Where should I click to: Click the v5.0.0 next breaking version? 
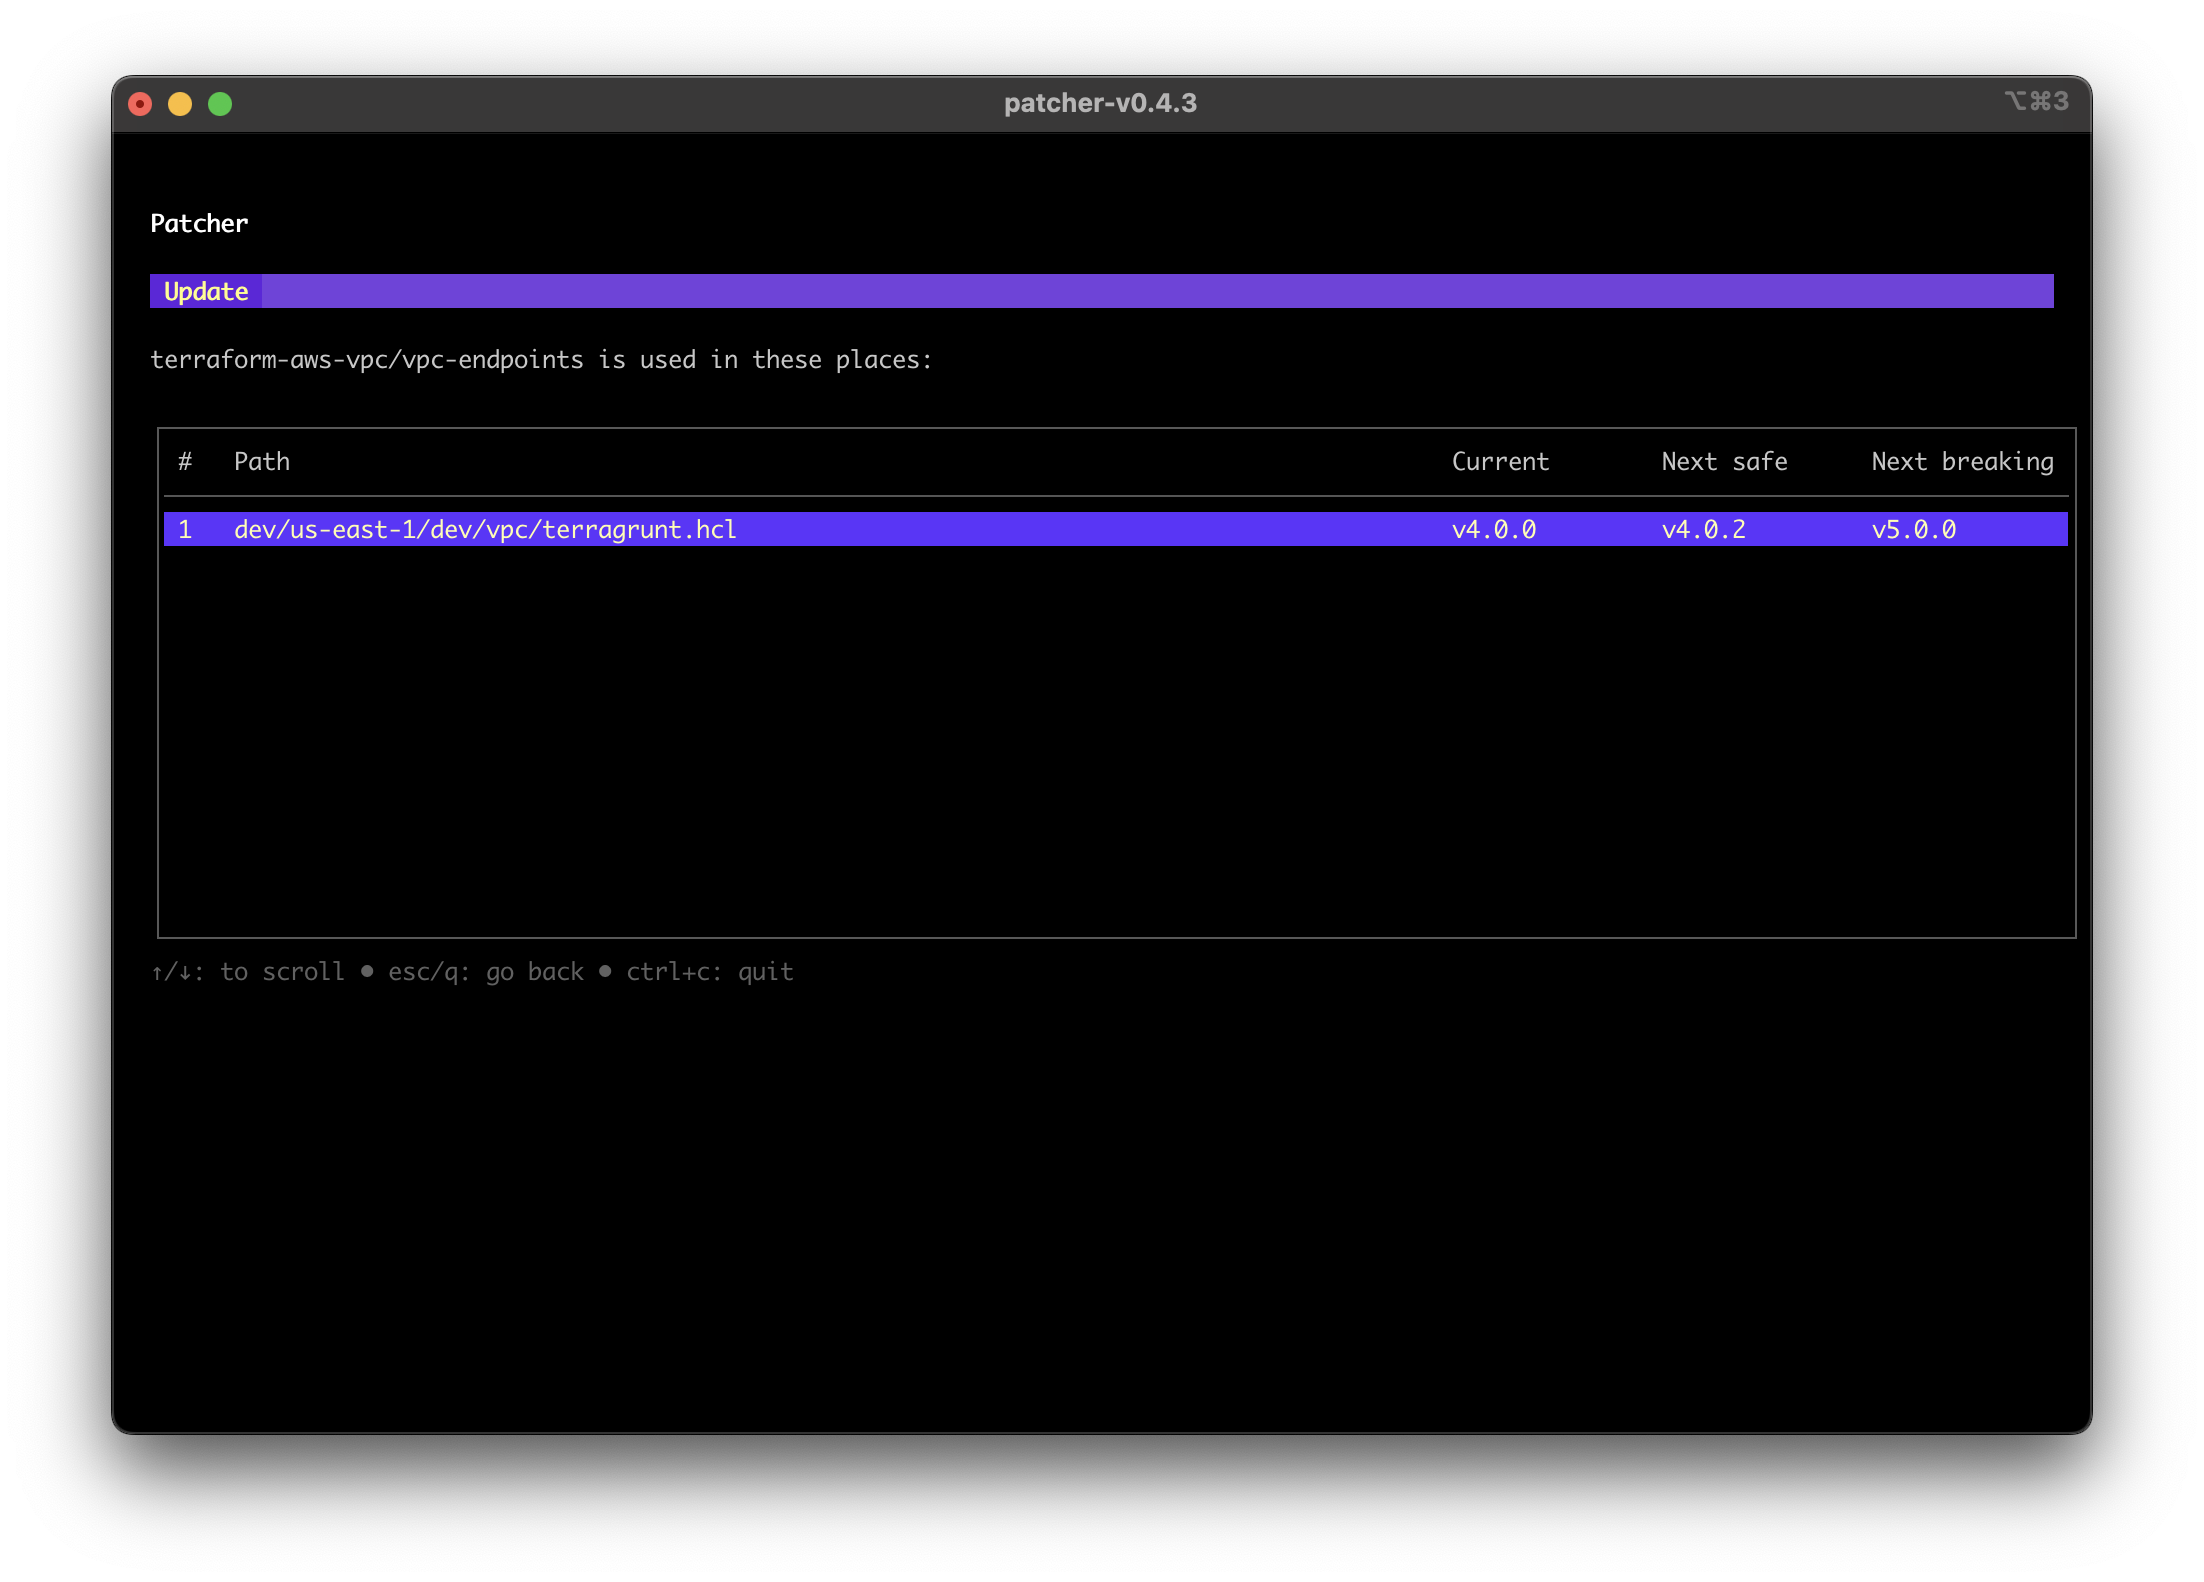click(x=1913, y=529)
